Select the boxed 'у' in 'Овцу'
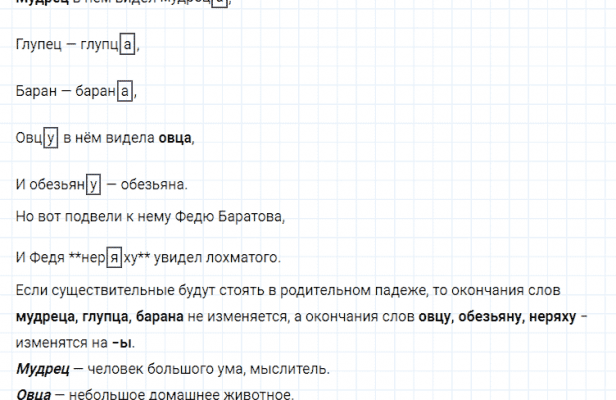Image resolution: width=616 pixels, height=400 pixels. coord(51,138)
